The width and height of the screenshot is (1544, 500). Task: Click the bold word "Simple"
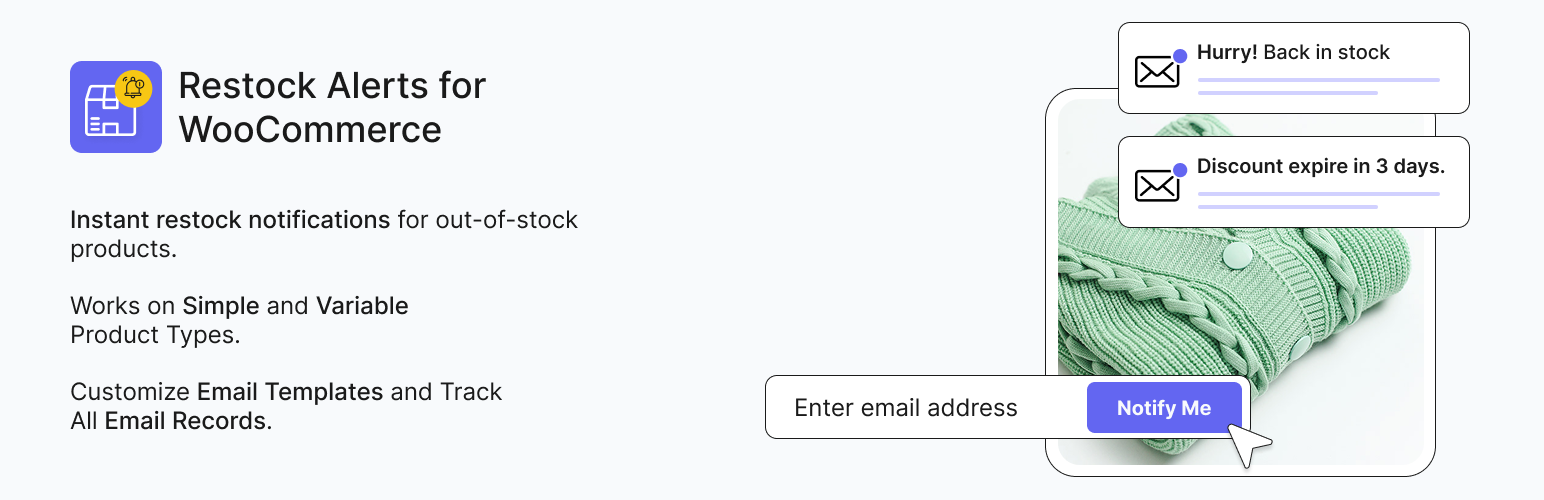click(220, 306)
